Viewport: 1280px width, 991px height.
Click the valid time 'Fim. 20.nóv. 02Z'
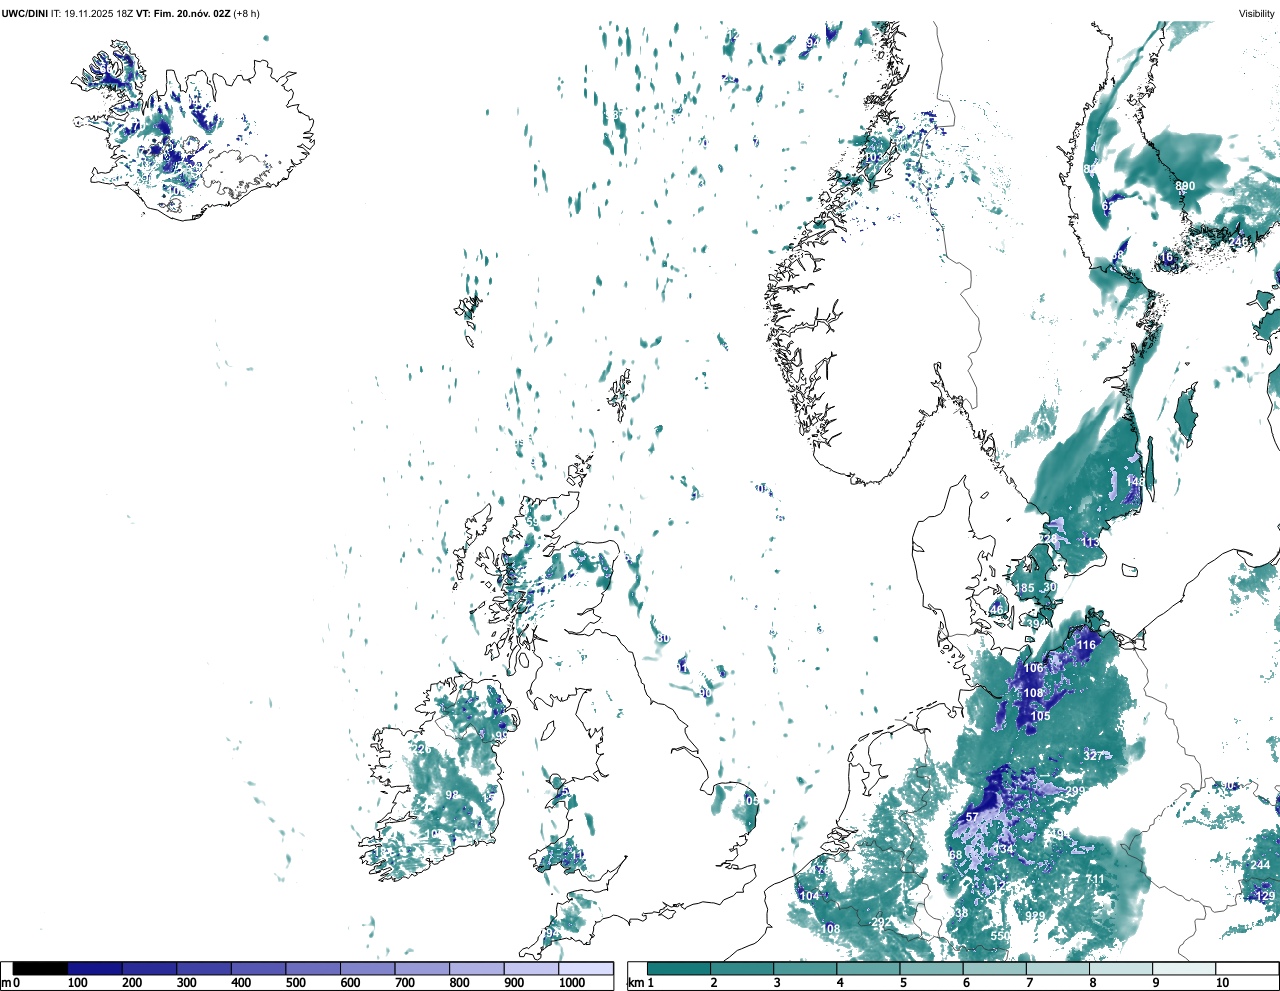point(191,13)
